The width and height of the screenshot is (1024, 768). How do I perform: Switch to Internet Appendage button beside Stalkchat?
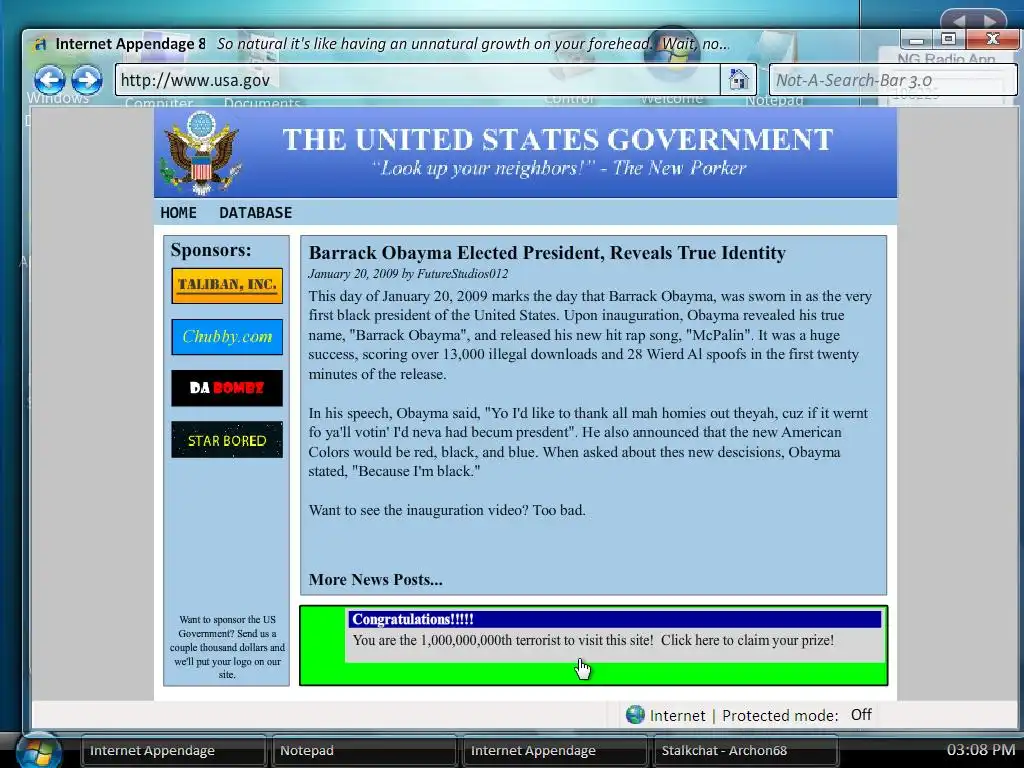[x=555, y=751]
